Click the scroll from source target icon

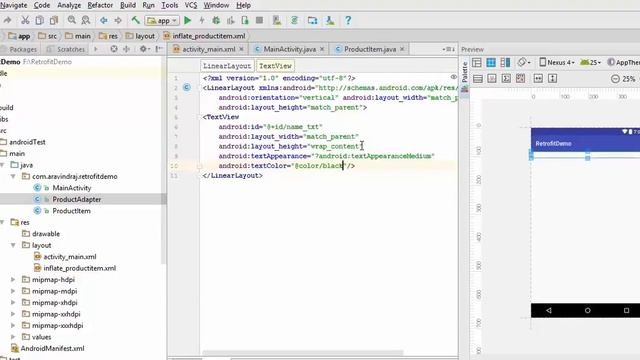point(114,49)
